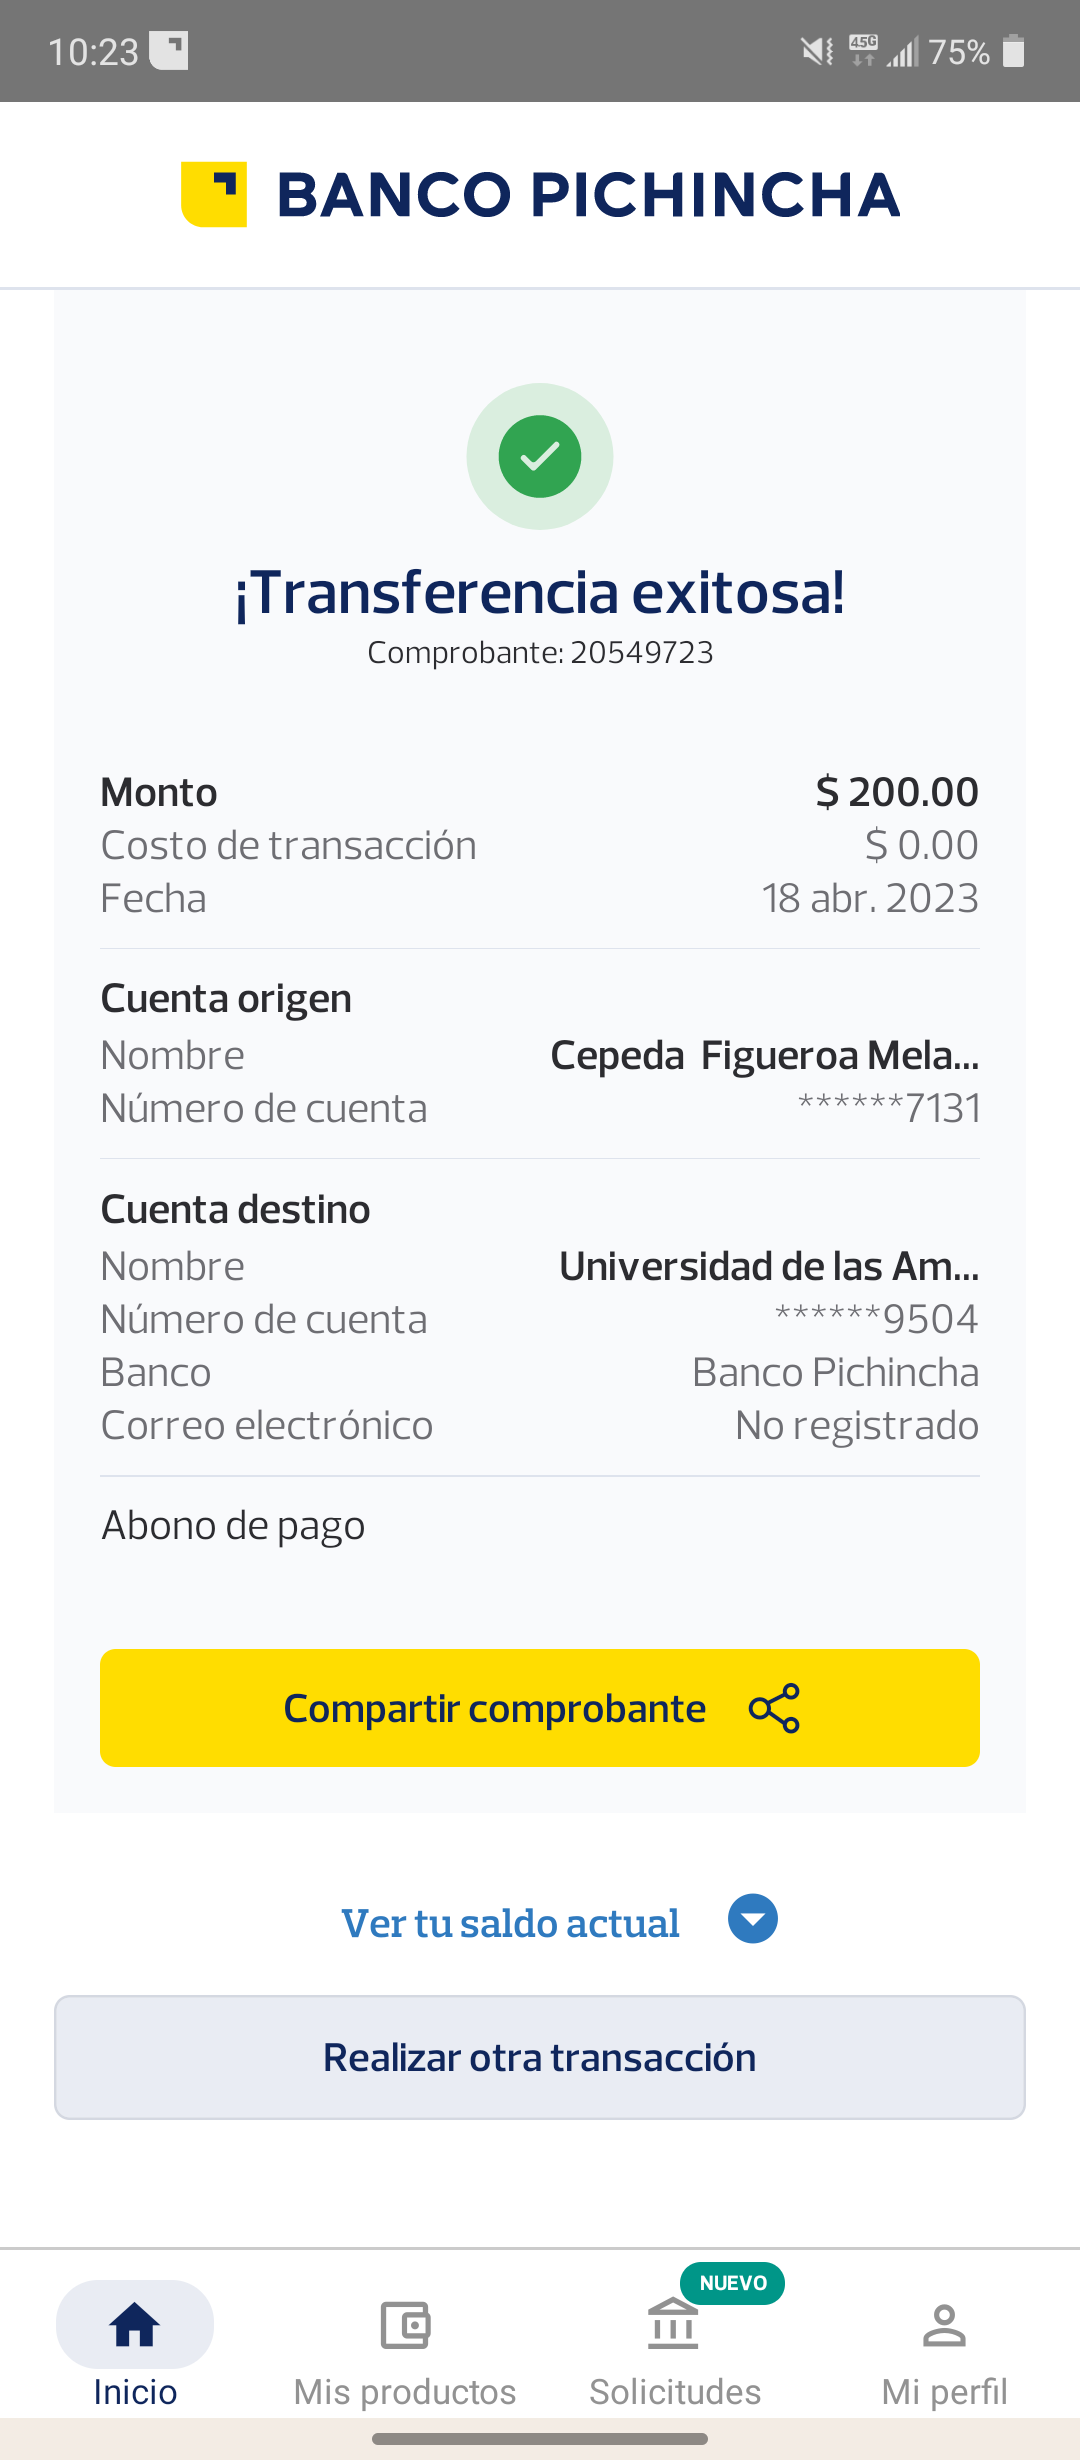This screenshot has width=1080, height=2460.
Task: Tap the truncated Universidad de las Am... name
Action: coord(768,1266)
